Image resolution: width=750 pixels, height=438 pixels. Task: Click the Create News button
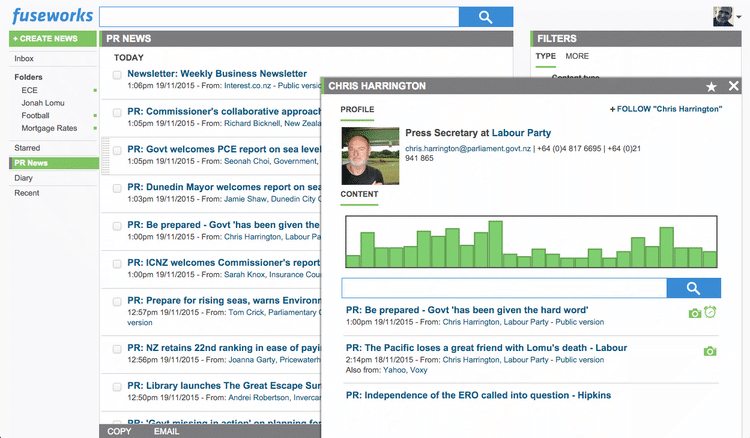pos(53,39)
